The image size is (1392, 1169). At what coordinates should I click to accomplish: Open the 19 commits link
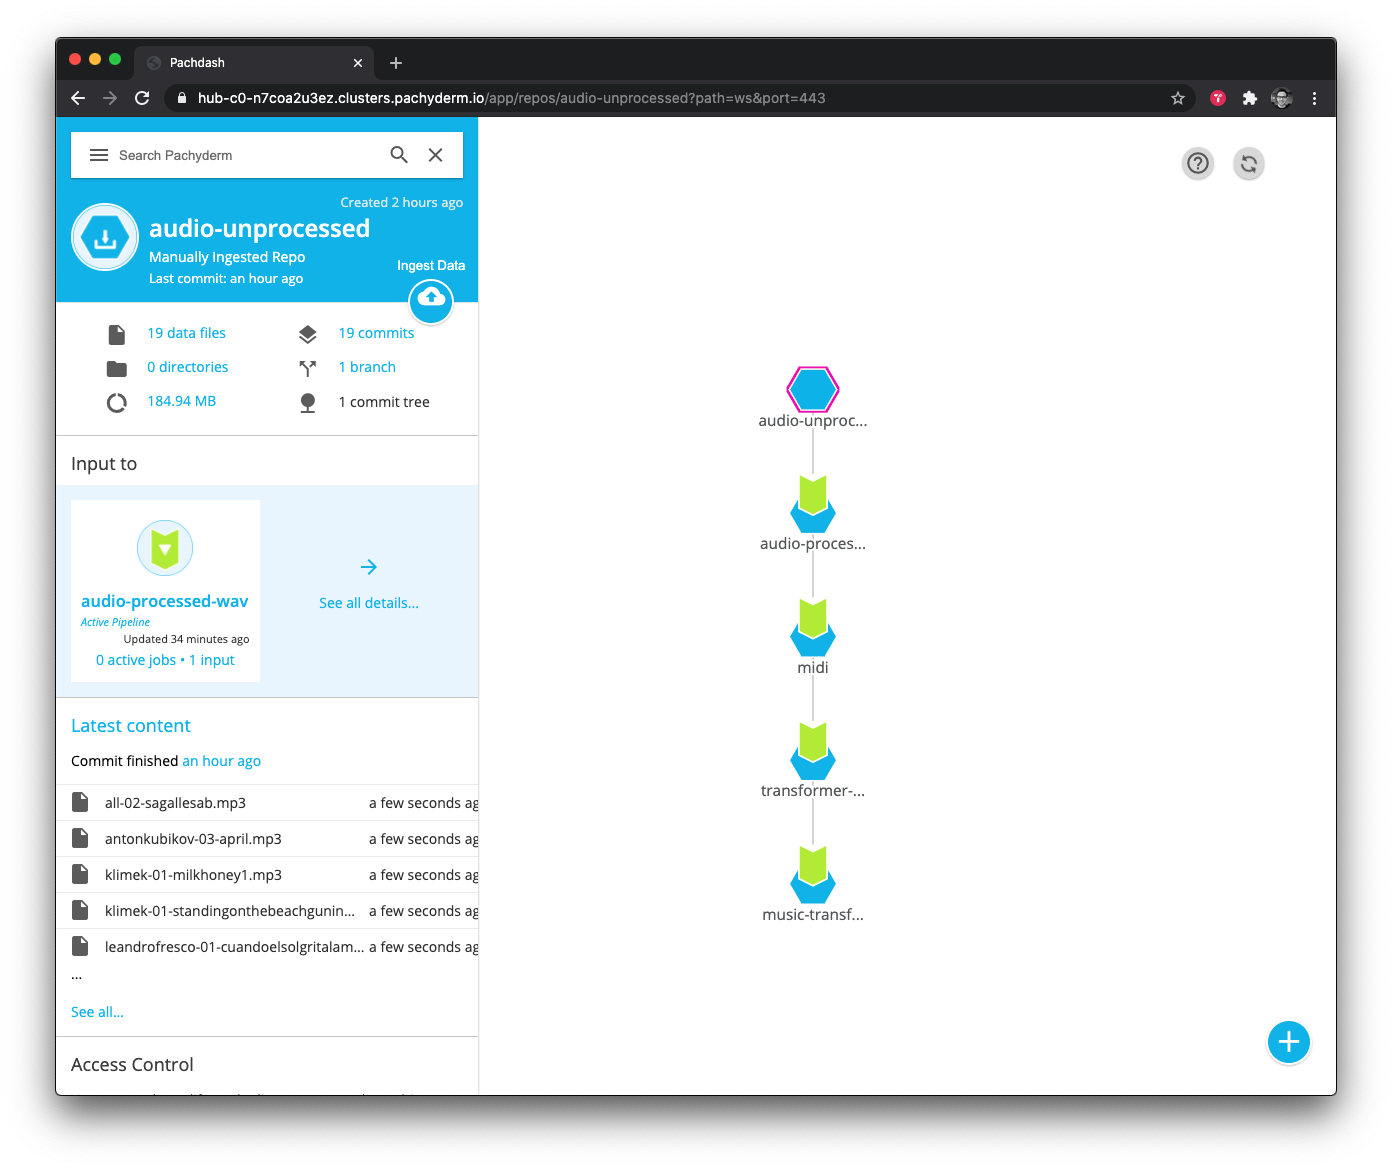tap(376, 333)
